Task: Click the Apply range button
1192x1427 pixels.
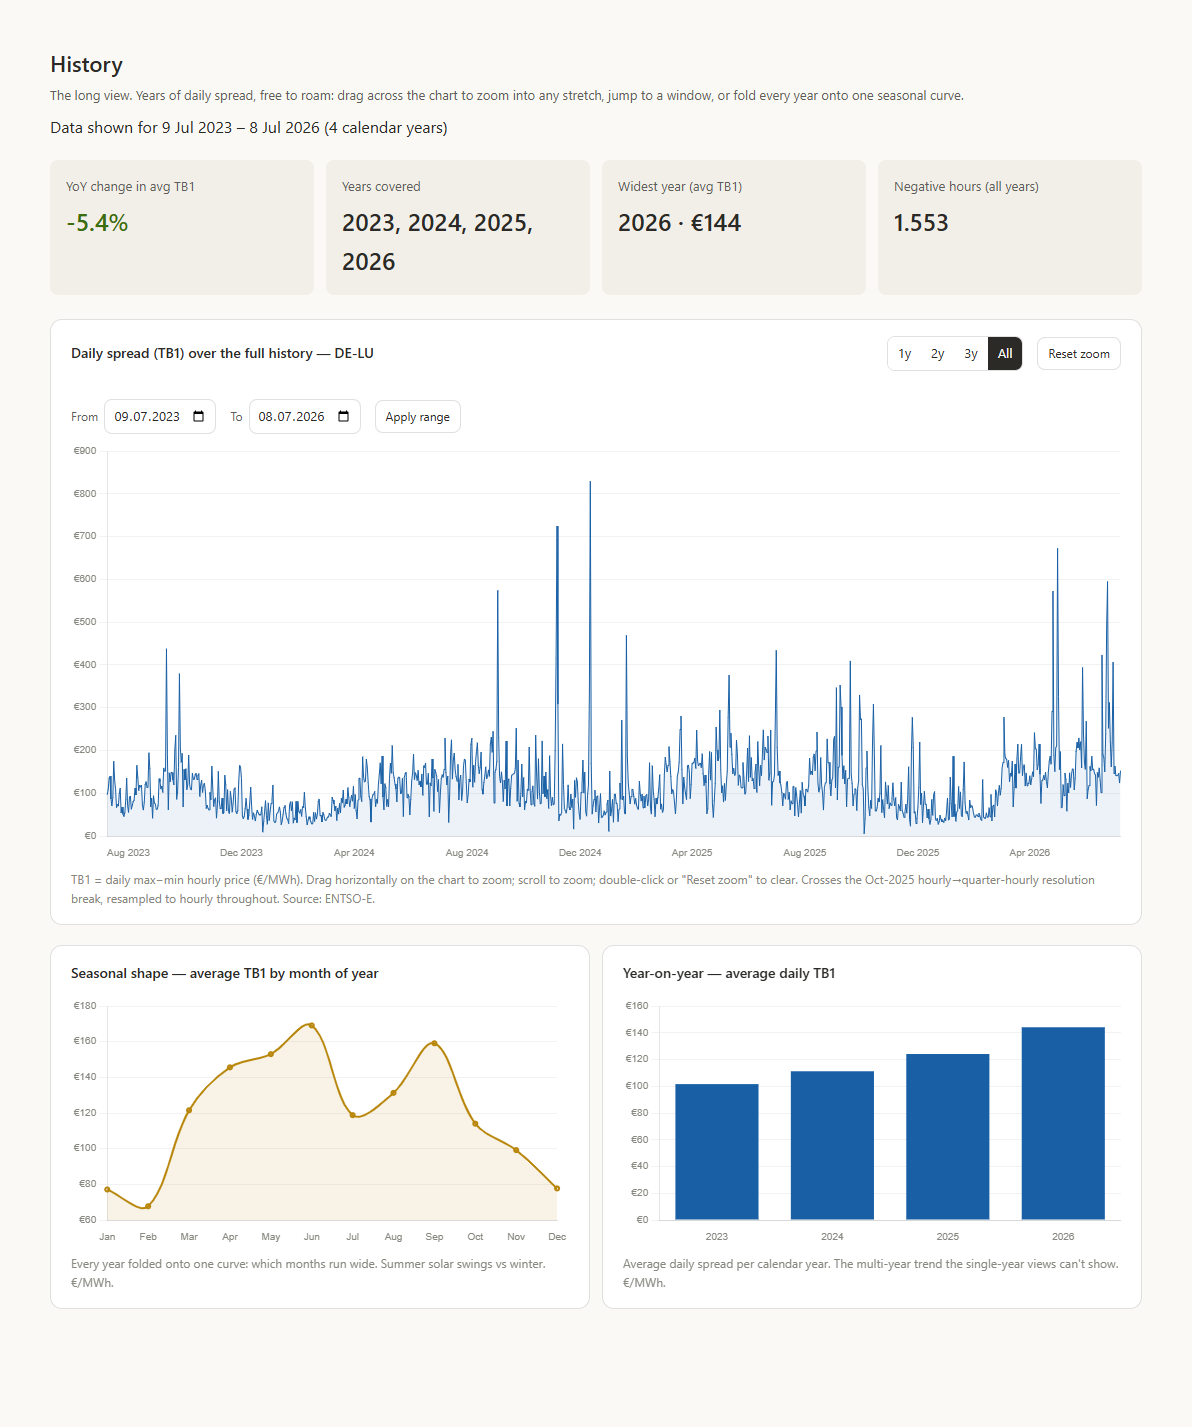Action: click(x=418, y=417)
